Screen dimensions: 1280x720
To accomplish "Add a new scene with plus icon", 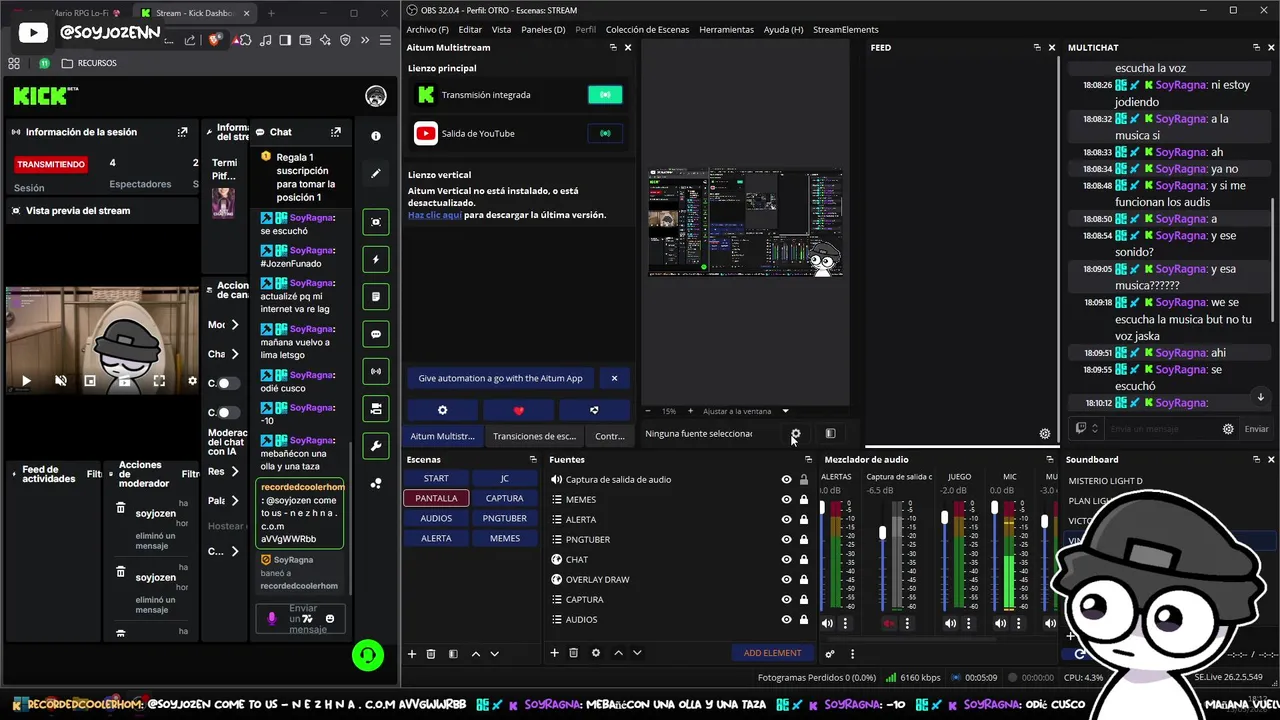I will pyautogui.click(x=411, y=653).
